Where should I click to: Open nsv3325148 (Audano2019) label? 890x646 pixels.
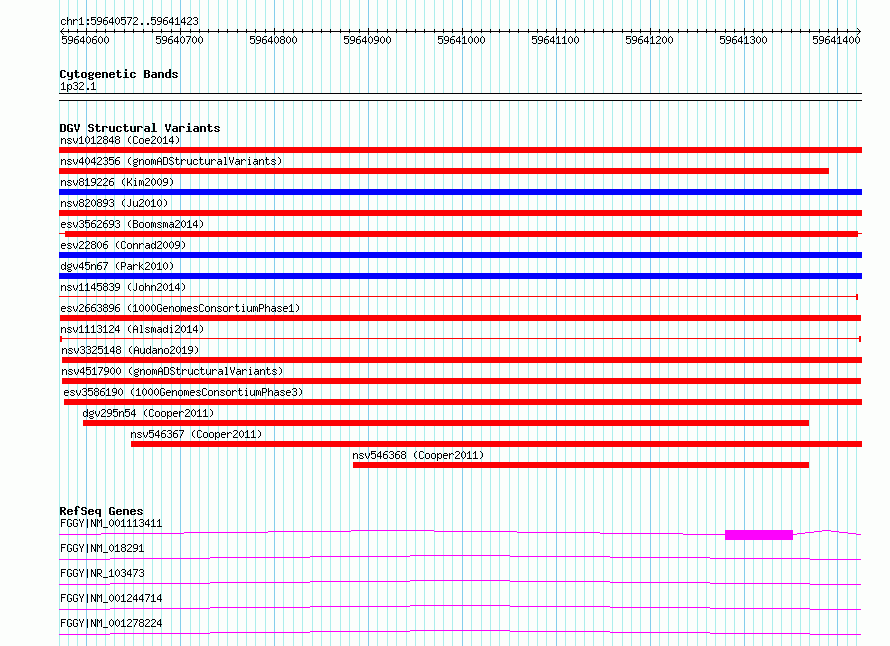coord(130,350)
